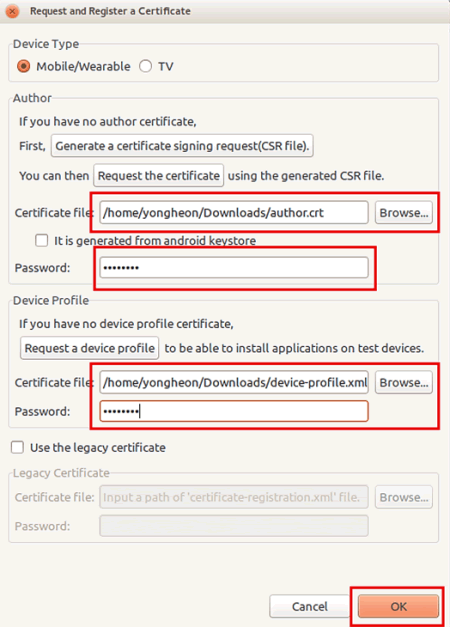The image size is (450, 627).
Task: Select the Mobile/Wearable device type
Action: point(24,66)
